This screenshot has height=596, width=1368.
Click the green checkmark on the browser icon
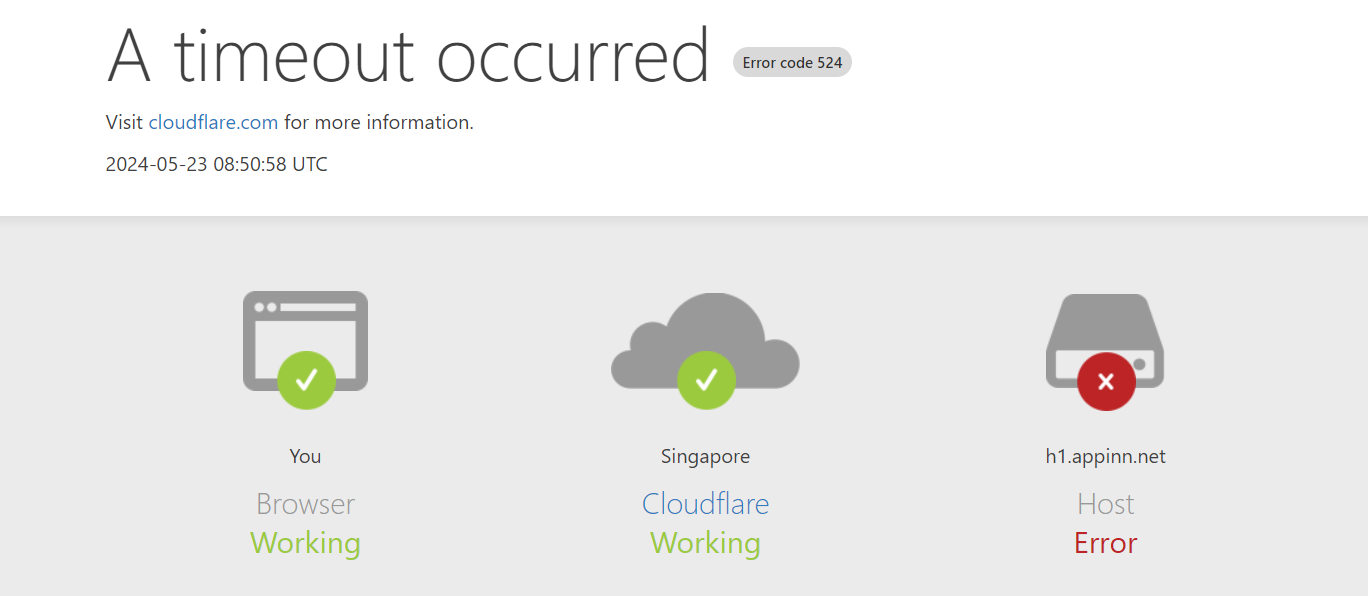[x=306, y=380]
